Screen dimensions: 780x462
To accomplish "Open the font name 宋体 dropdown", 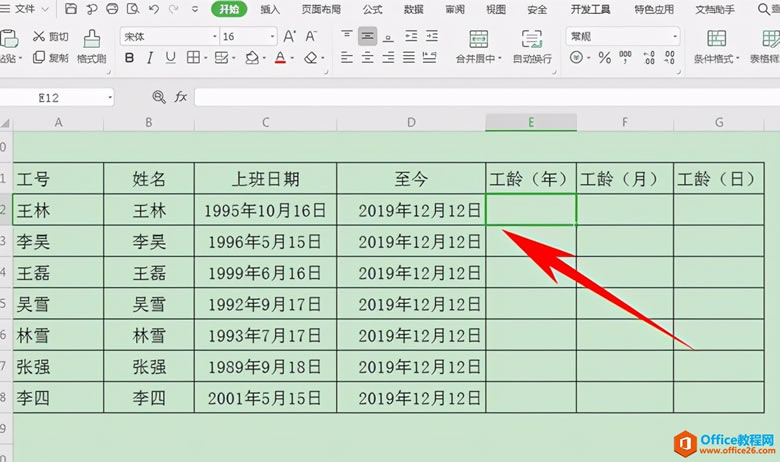I will tap(215, 37).
